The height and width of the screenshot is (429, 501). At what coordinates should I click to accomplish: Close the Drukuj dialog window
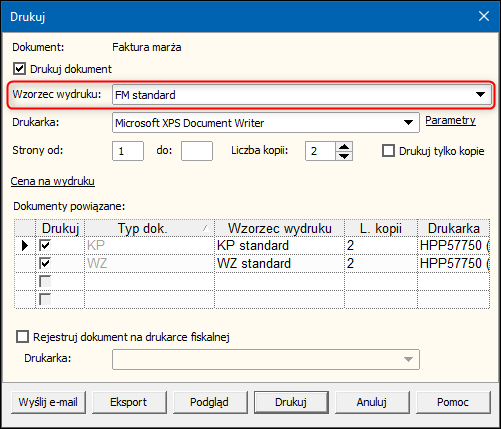[x=484, y=16]
